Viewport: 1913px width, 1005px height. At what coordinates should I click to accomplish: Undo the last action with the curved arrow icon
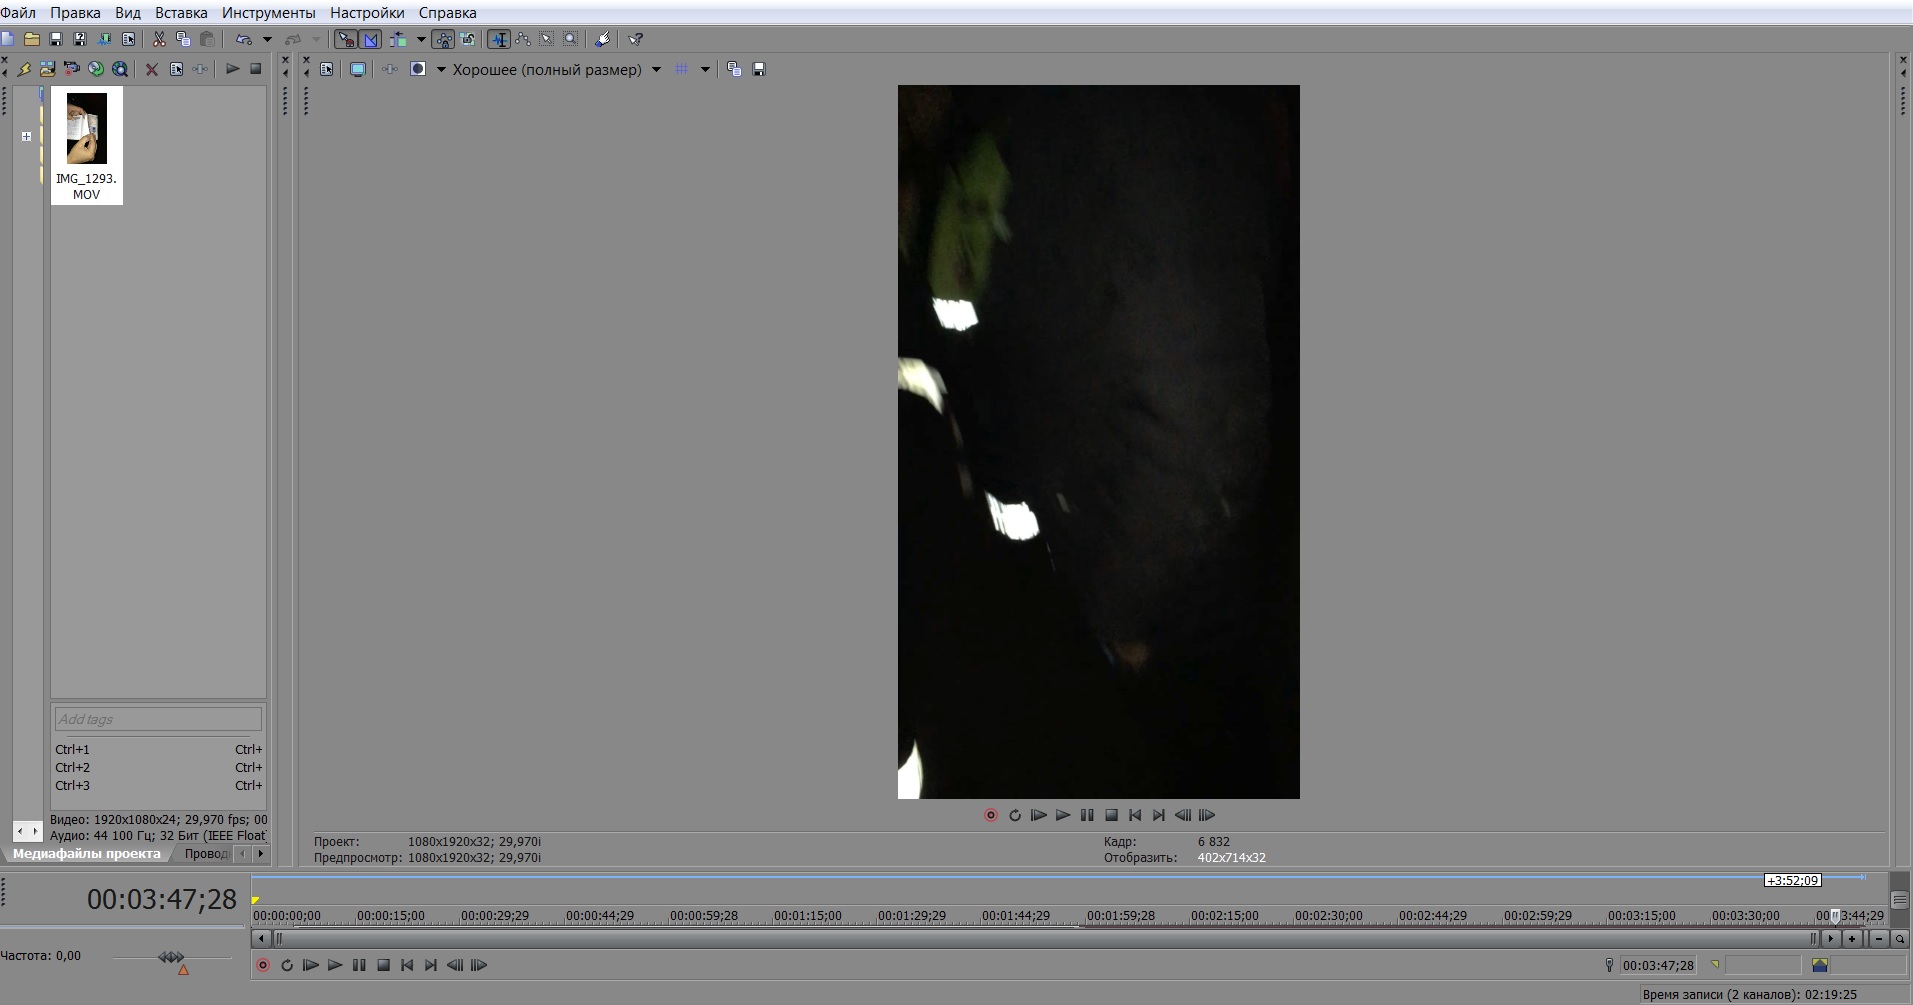244,39
